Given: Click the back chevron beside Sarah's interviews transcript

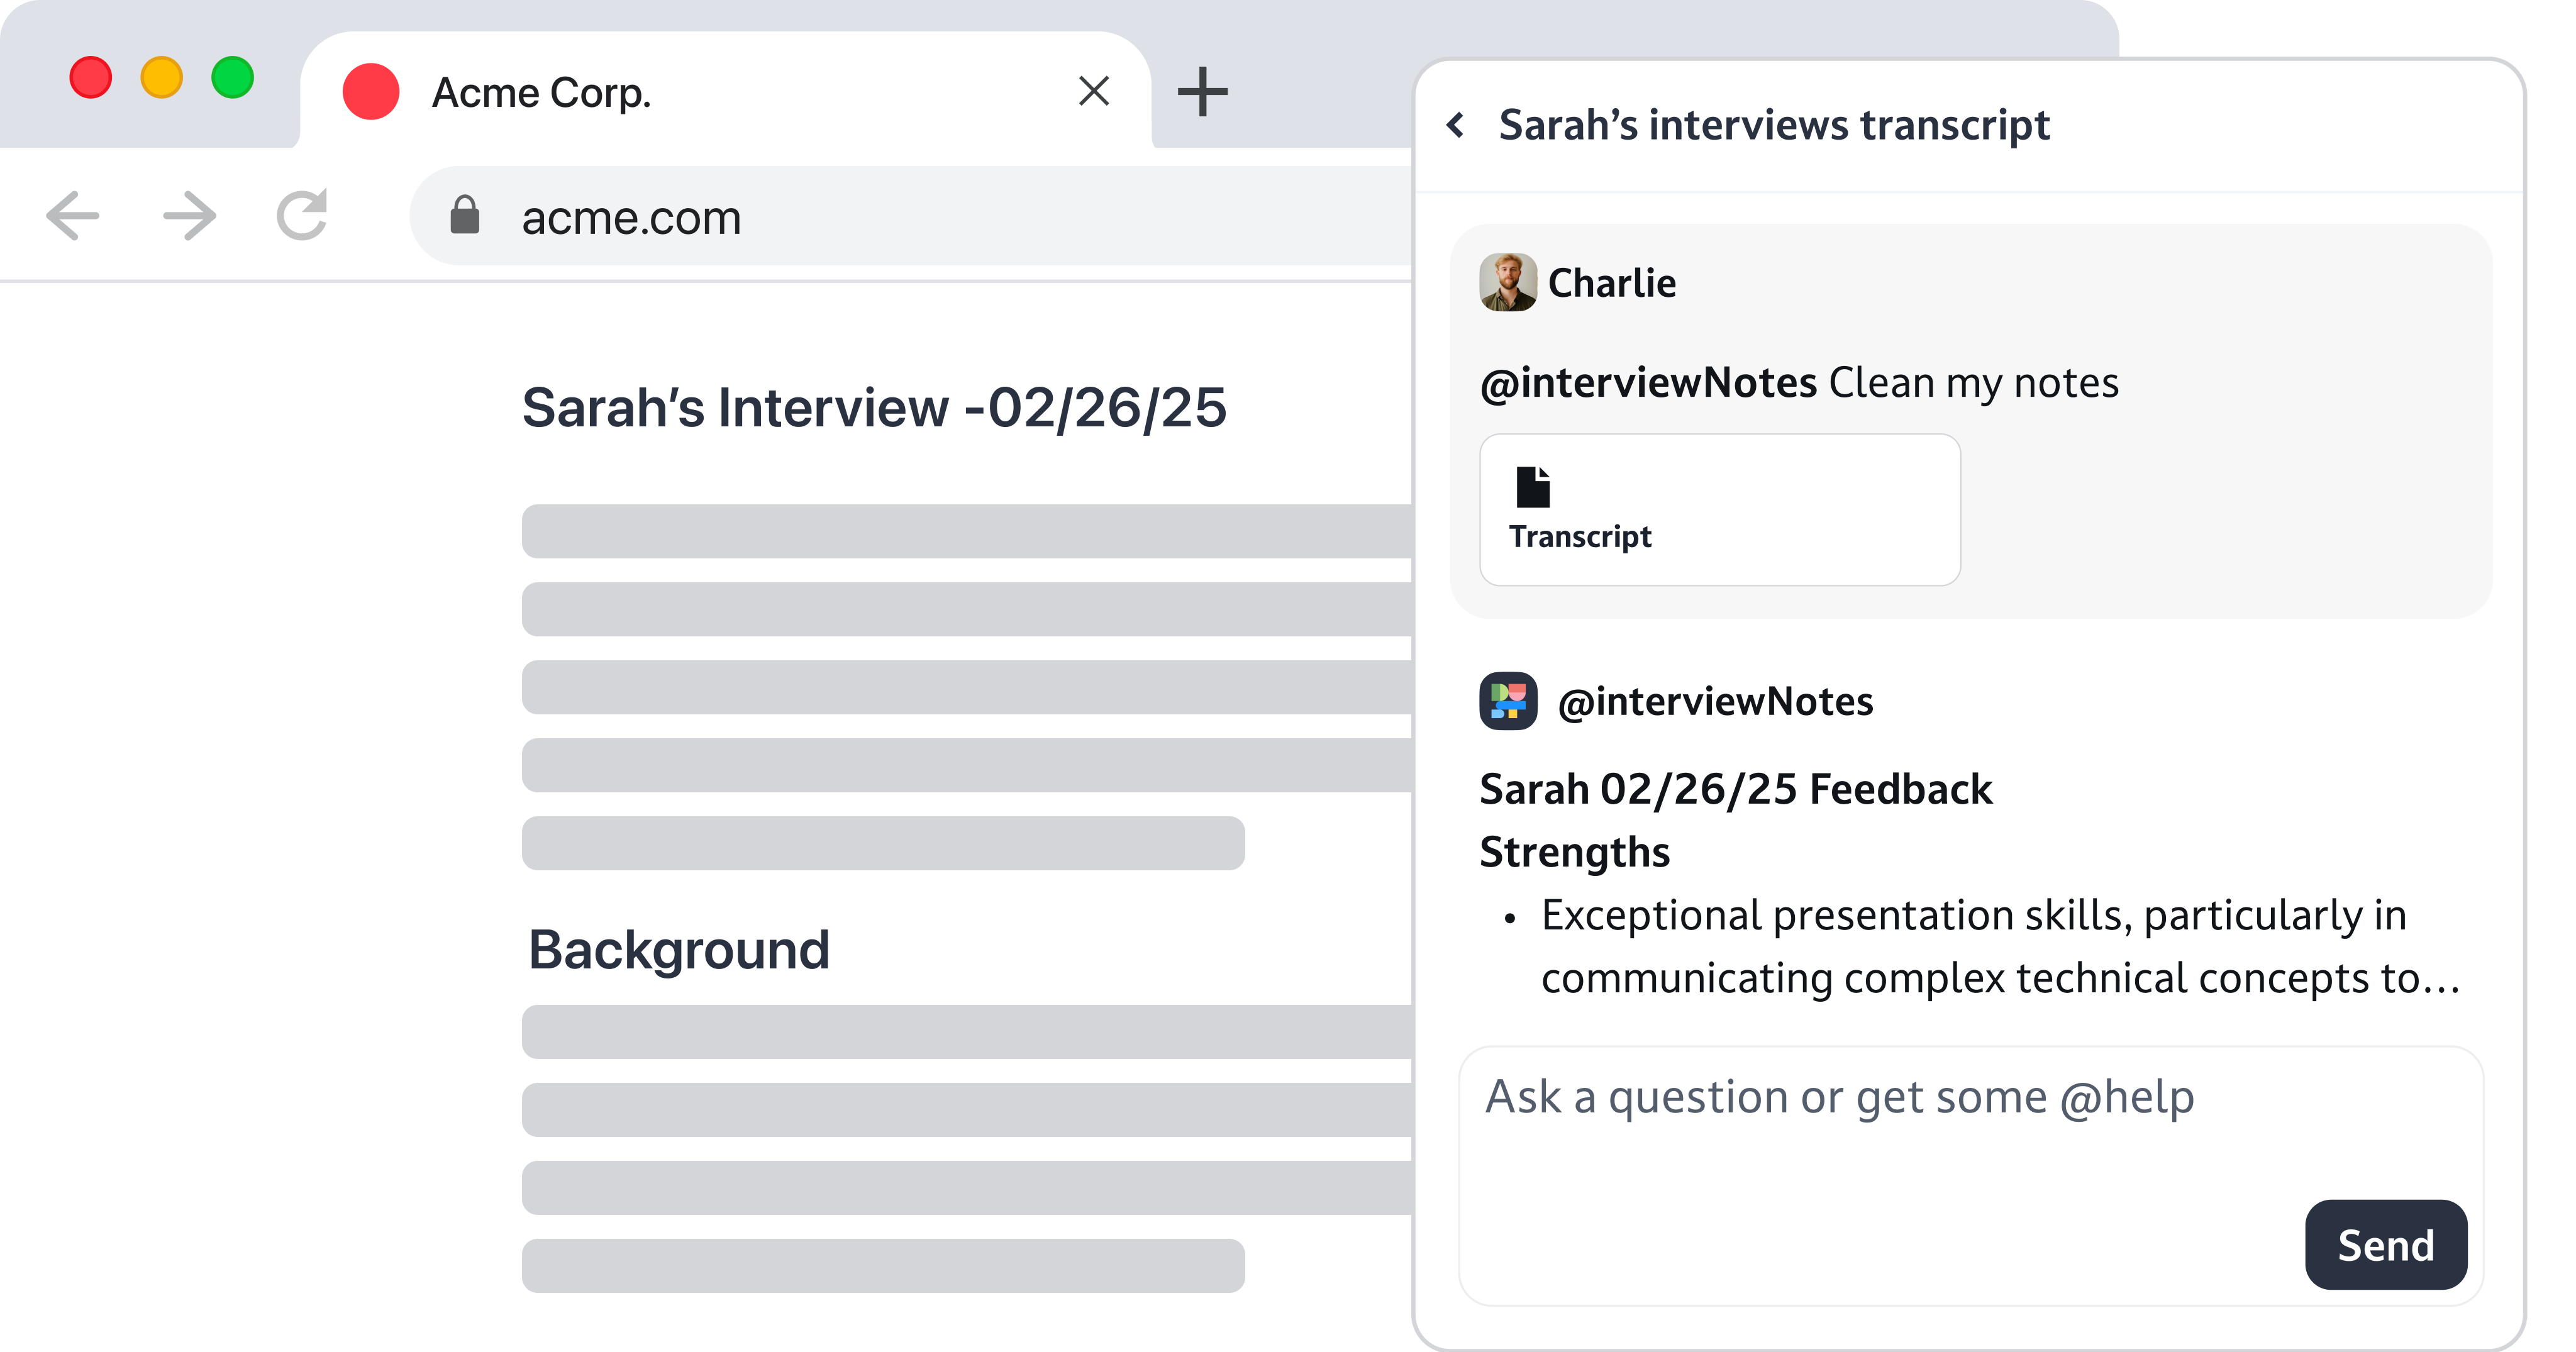Looking at the screenshot, I should pyautogui.click(x=1456, y=126).
